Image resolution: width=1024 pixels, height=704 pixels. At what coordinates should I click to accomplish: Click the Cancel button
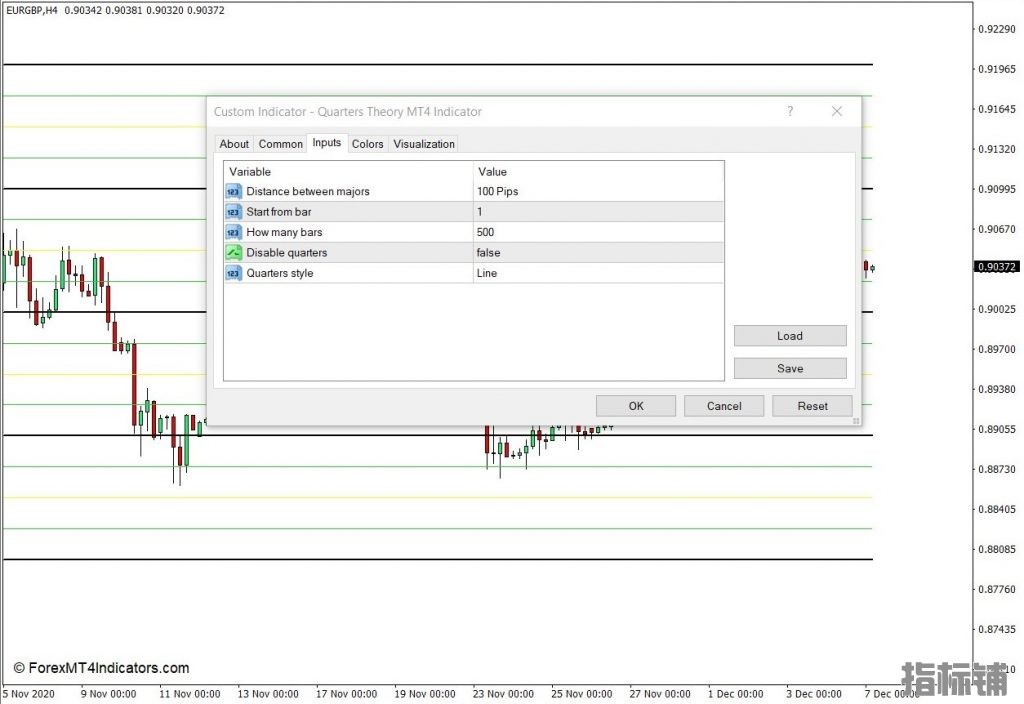click(724, 406)
